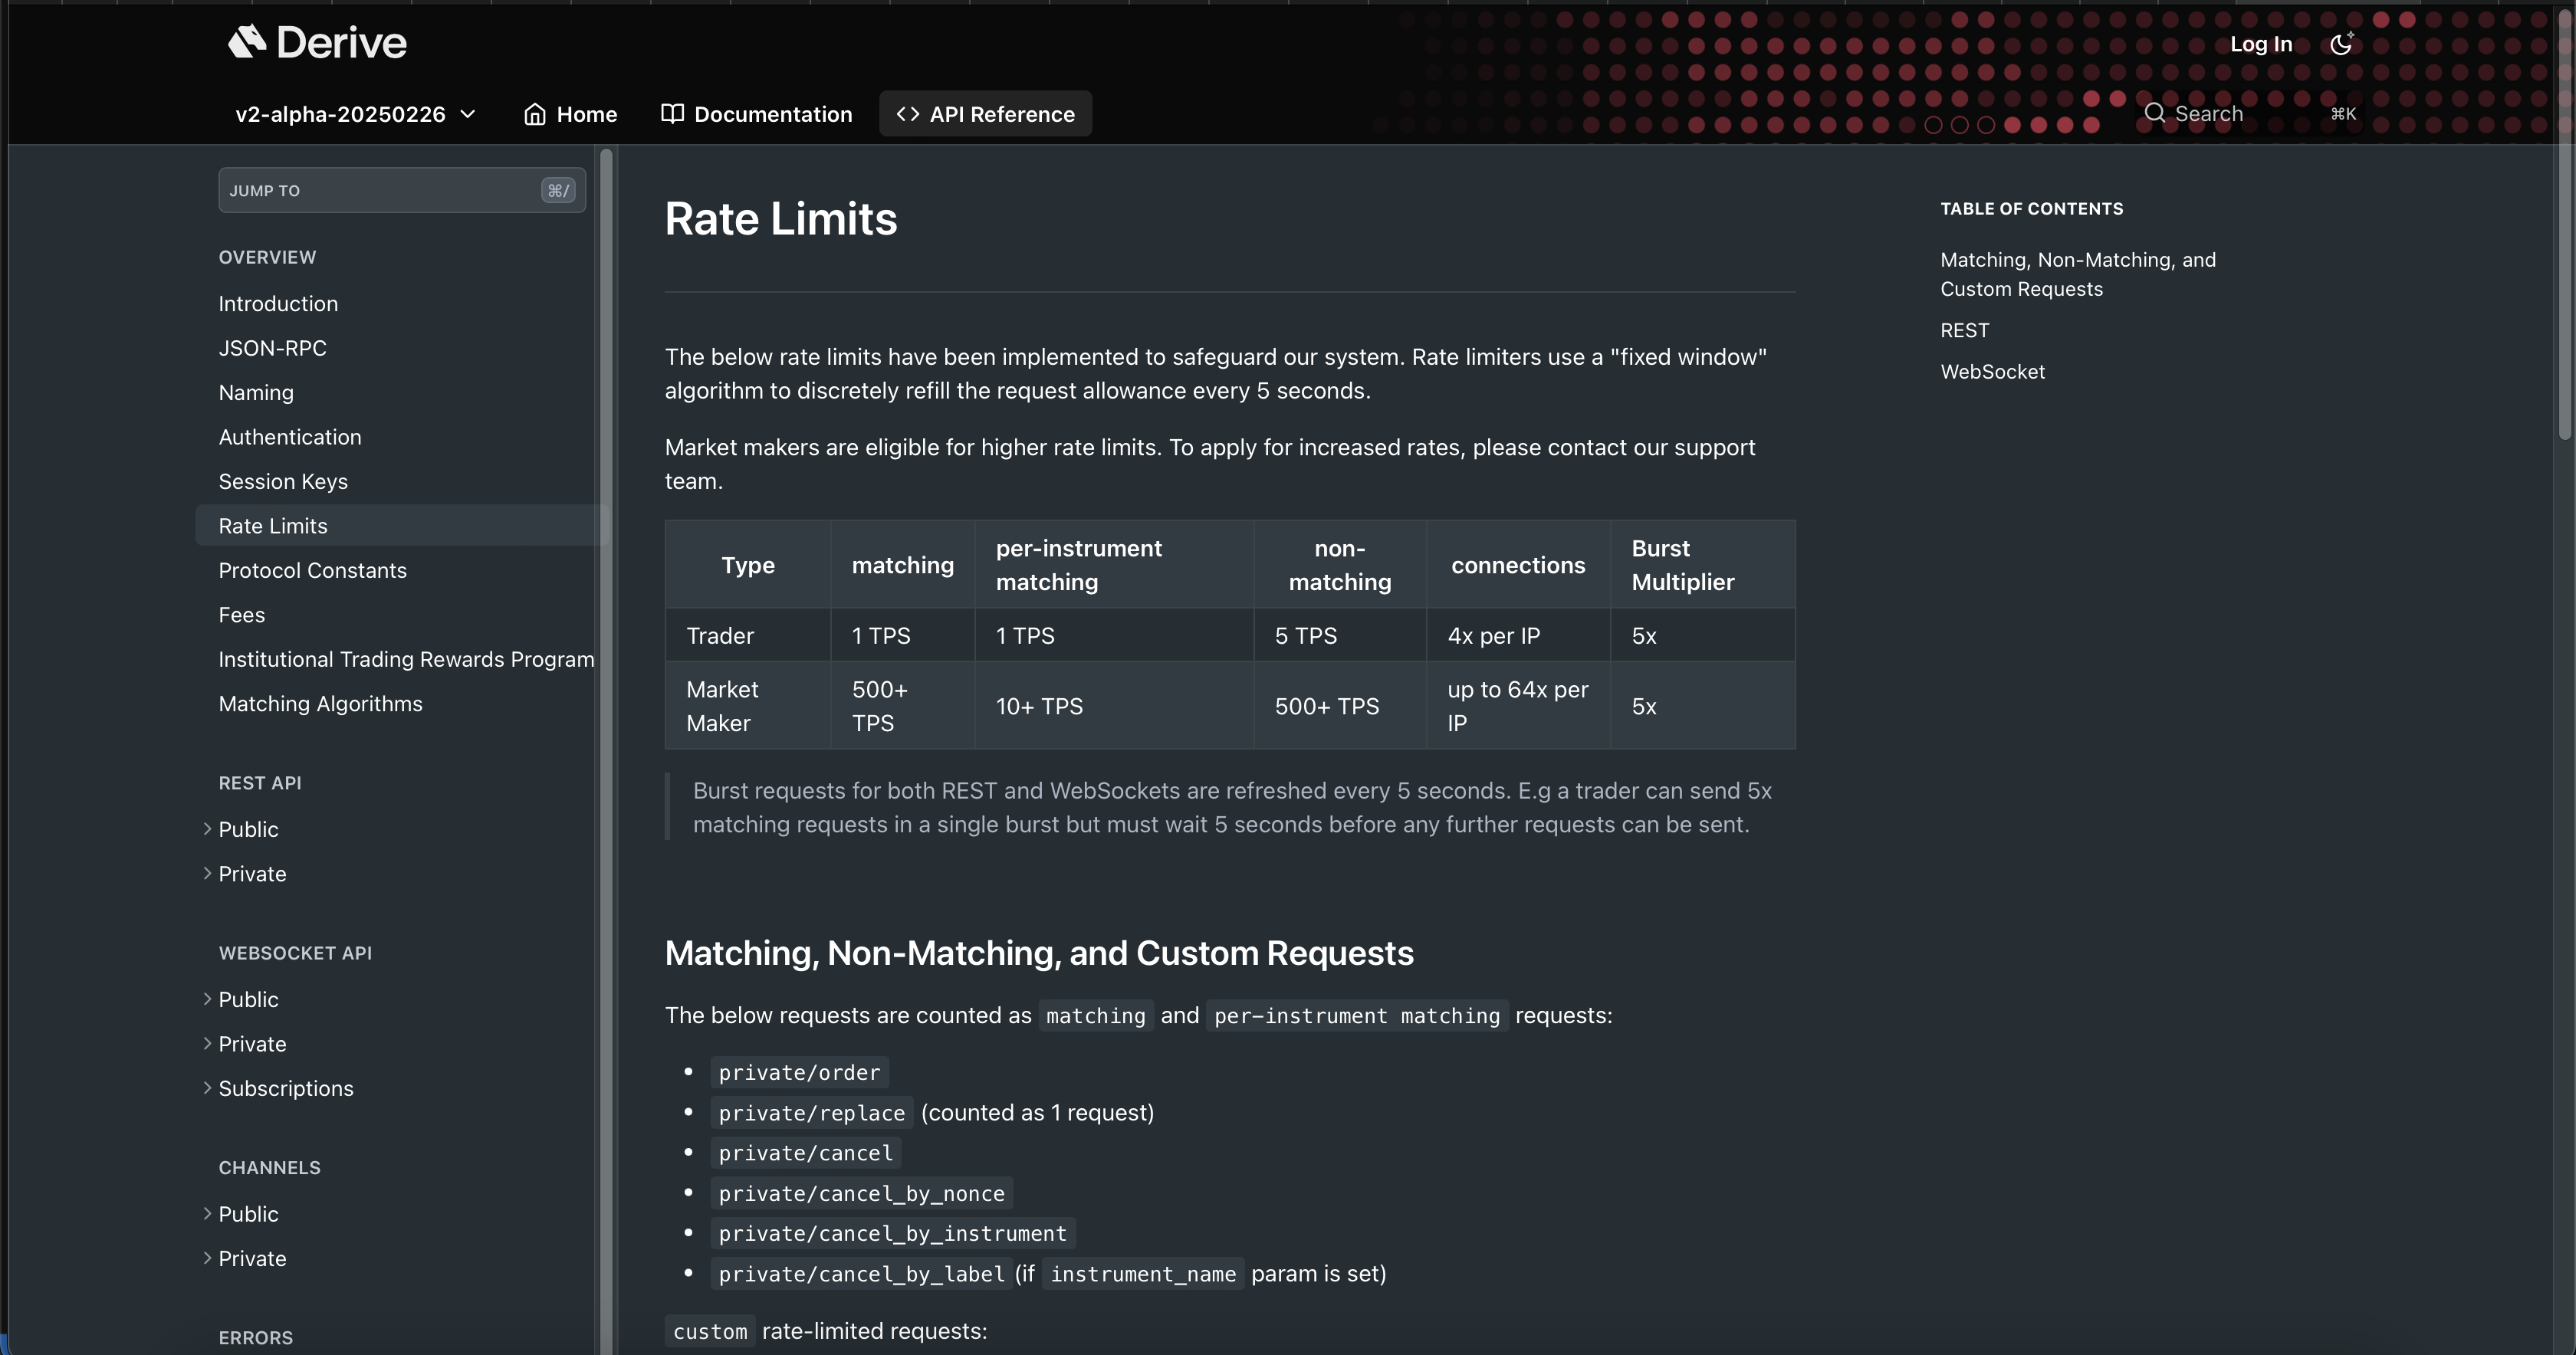Open the API Reference tab
2576x1355 pixels.
click(x=1001, y=114)
